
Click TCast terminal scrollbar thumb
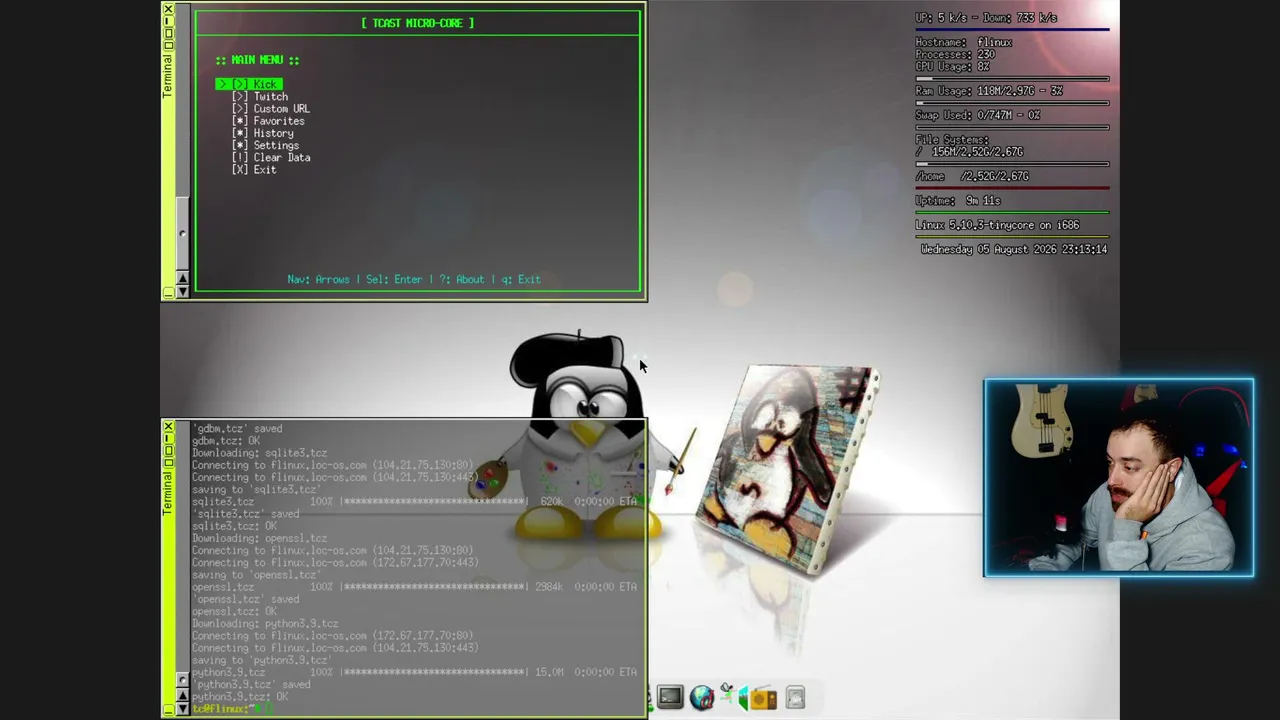click(x=182, y=233)
